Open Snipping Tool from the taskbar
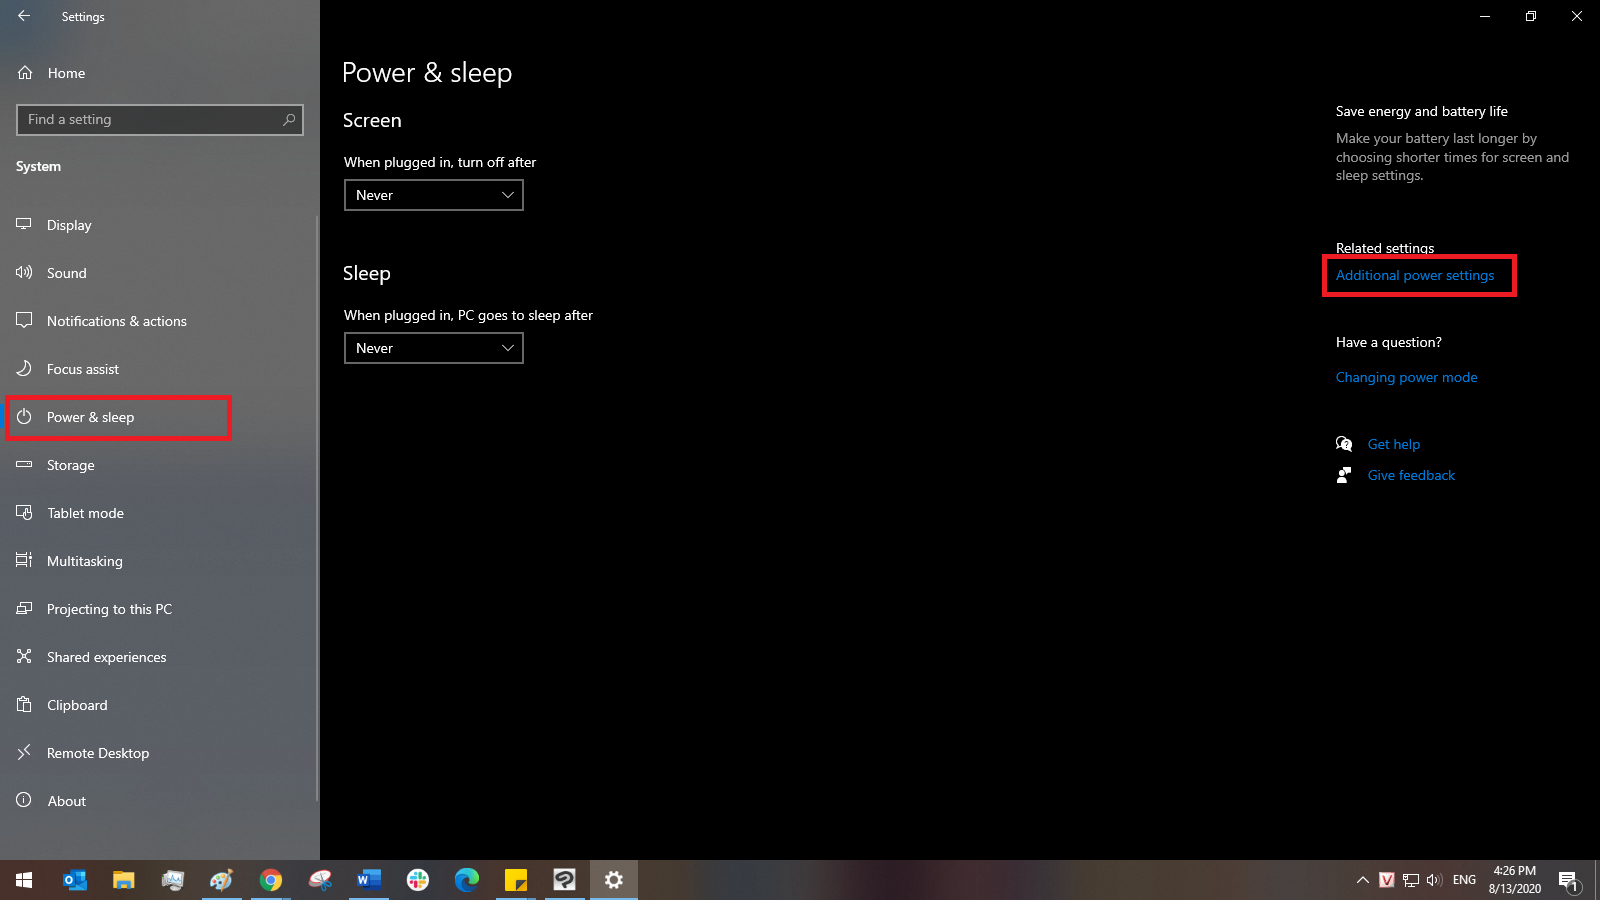Screen dimensions: 1600x900 [320, 880]
